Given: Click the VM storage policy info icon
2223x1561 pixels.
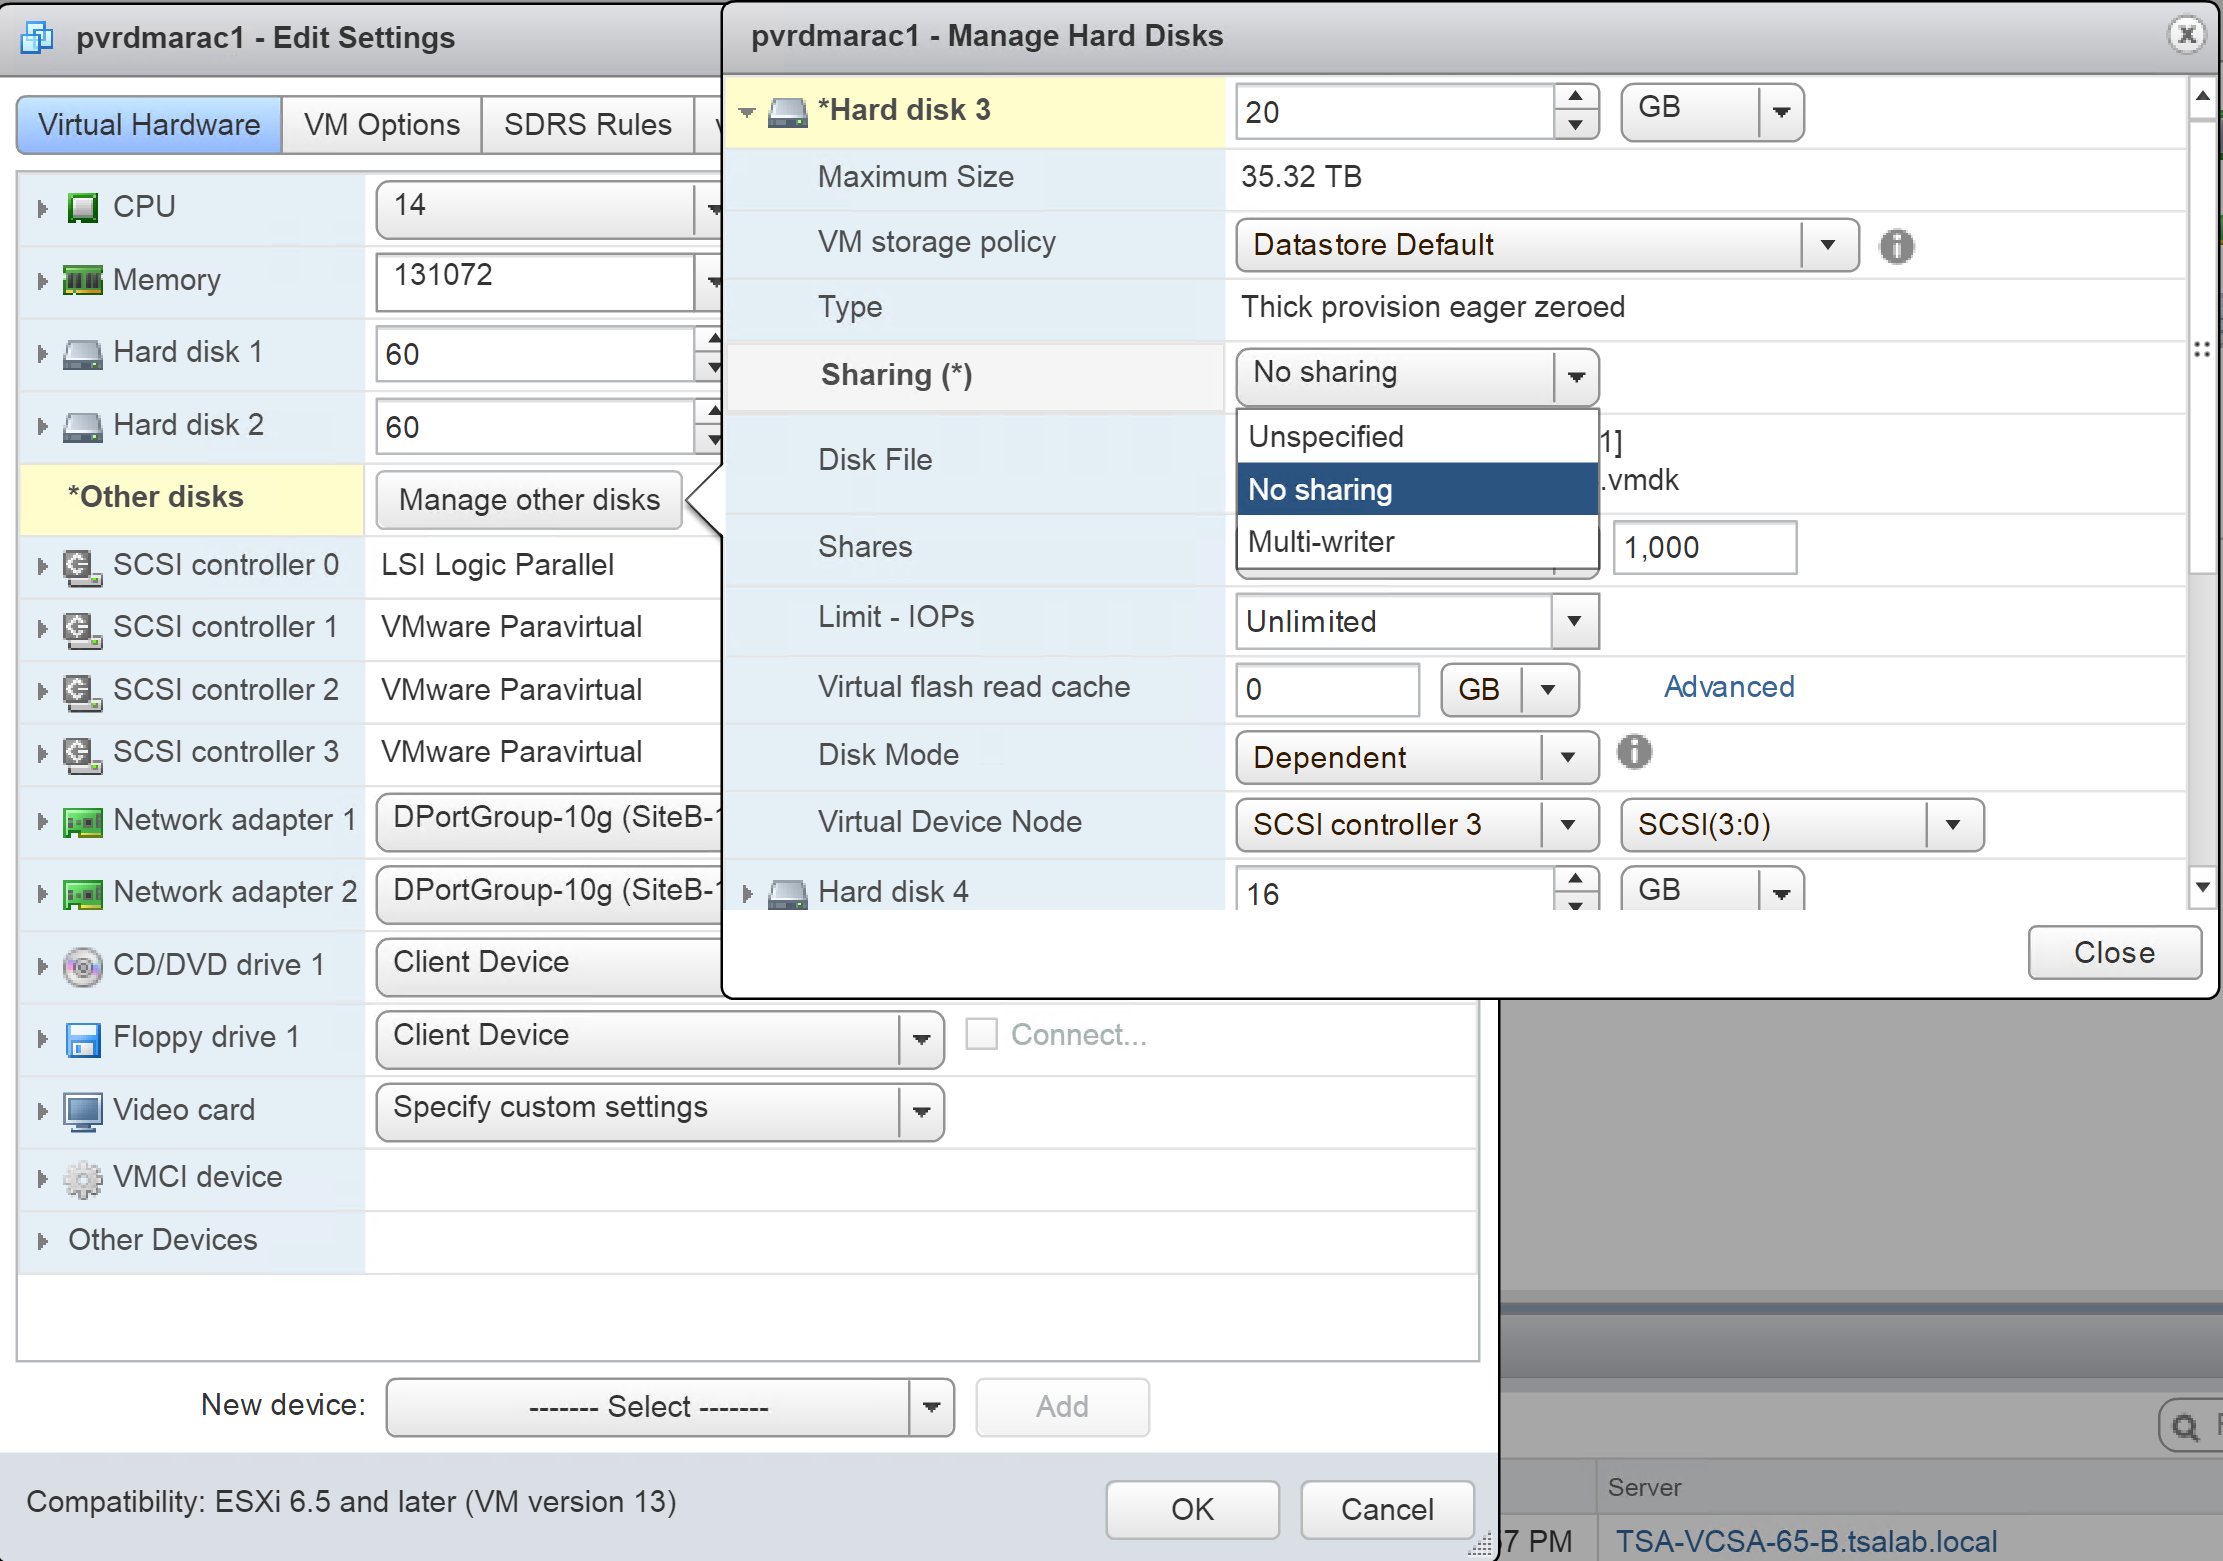Looking at the screenshot, I should pos(1896,246).
